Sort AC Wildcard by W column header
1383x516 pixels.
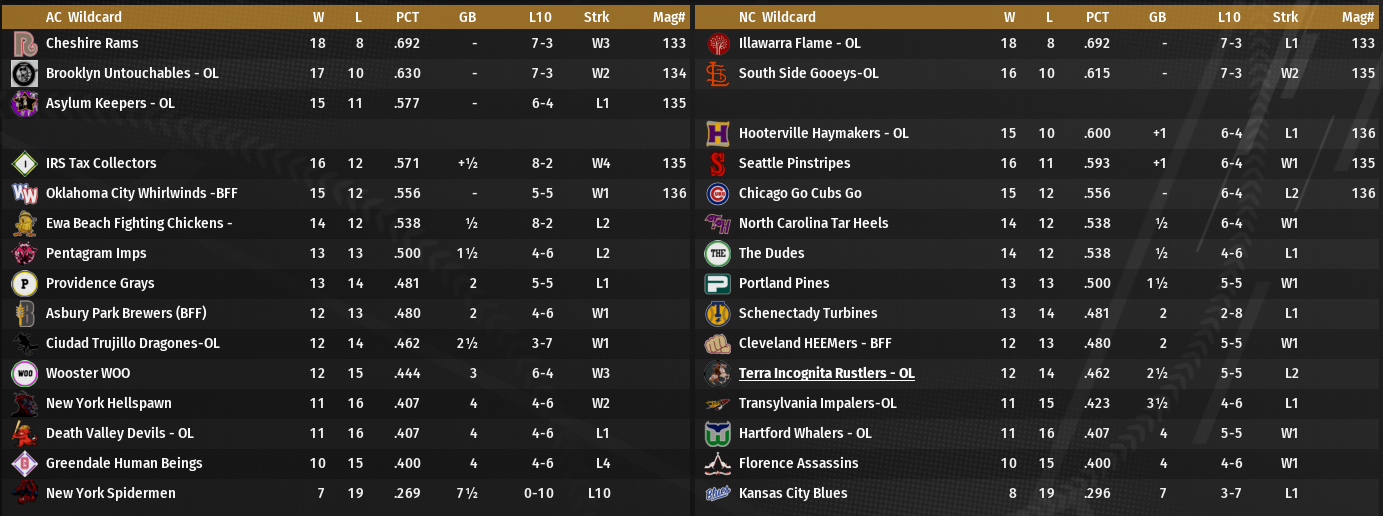(318, 17)
